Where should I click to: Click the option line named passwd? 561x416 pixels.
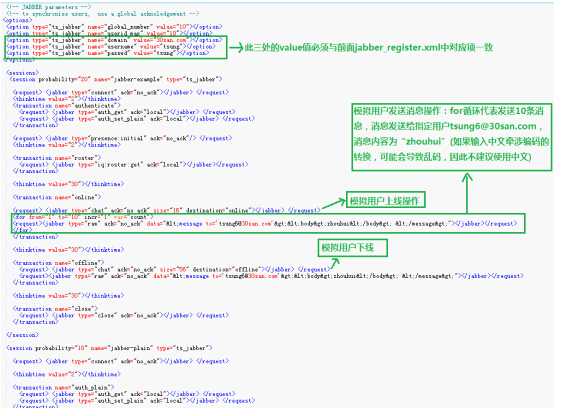(108, 53)
